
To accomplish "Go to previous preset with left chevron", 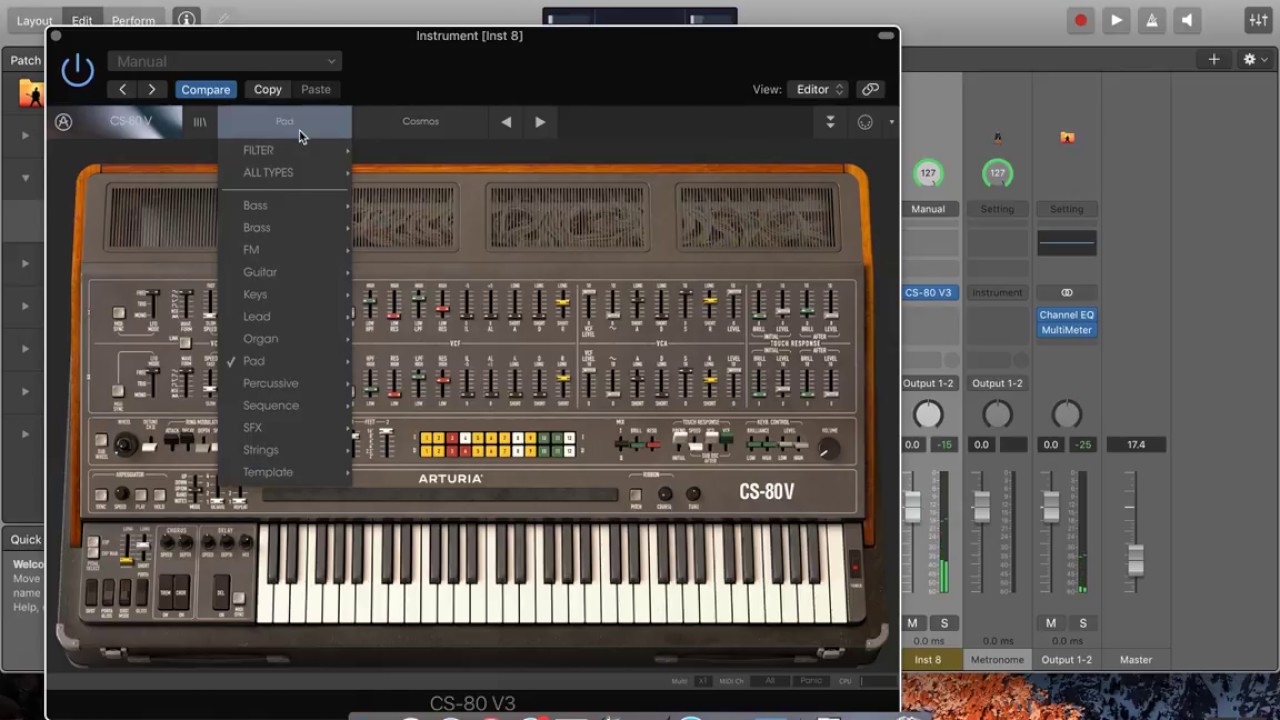I will 123,89.
